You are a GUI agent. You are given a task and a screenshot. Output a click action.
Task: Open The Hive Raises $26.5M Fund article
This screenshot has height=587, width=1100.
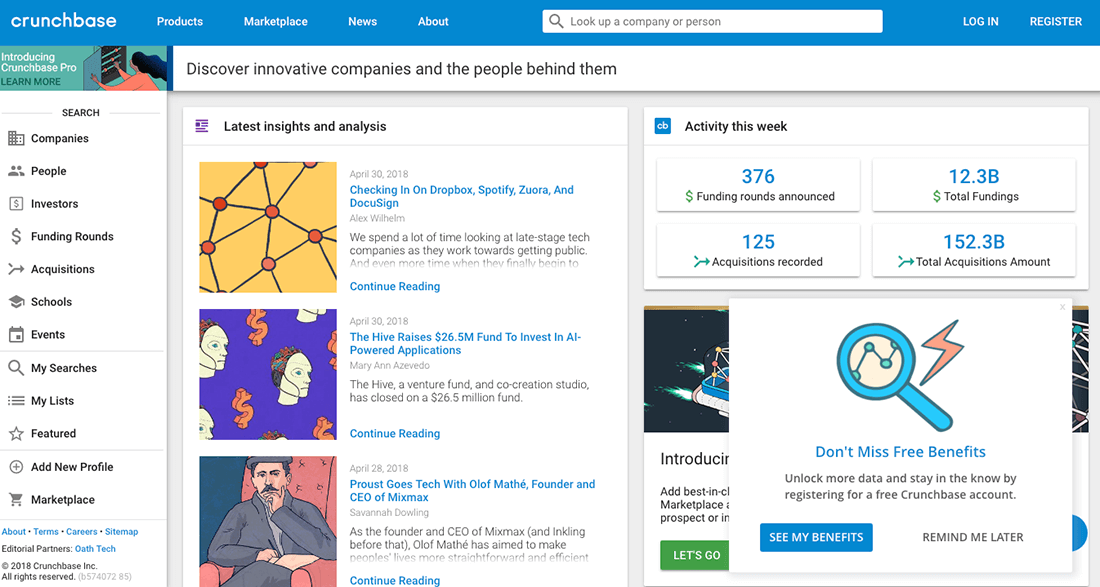point(465,344)
